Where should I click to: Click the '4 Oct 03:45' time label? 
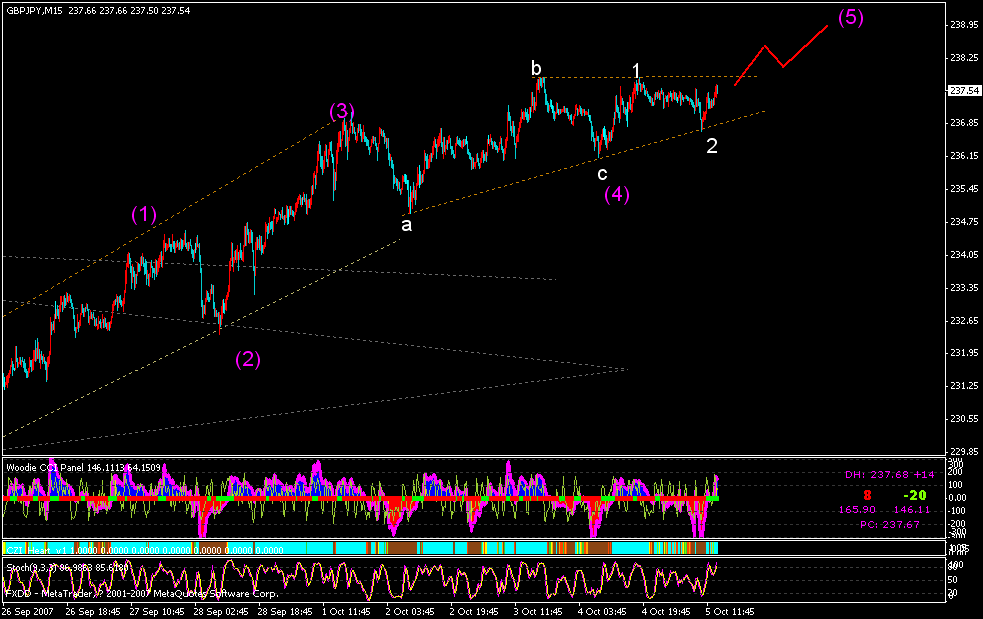602,611
